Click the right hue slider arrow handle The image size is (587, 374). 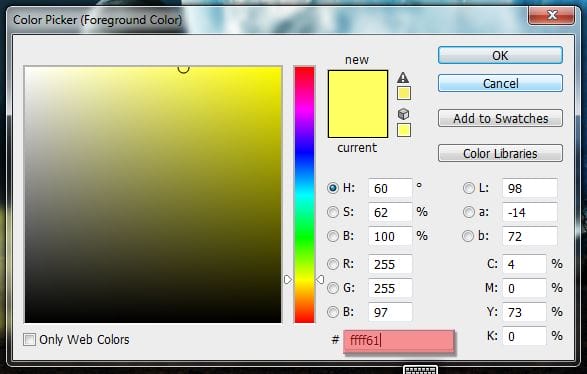click(x=320, y=279)
